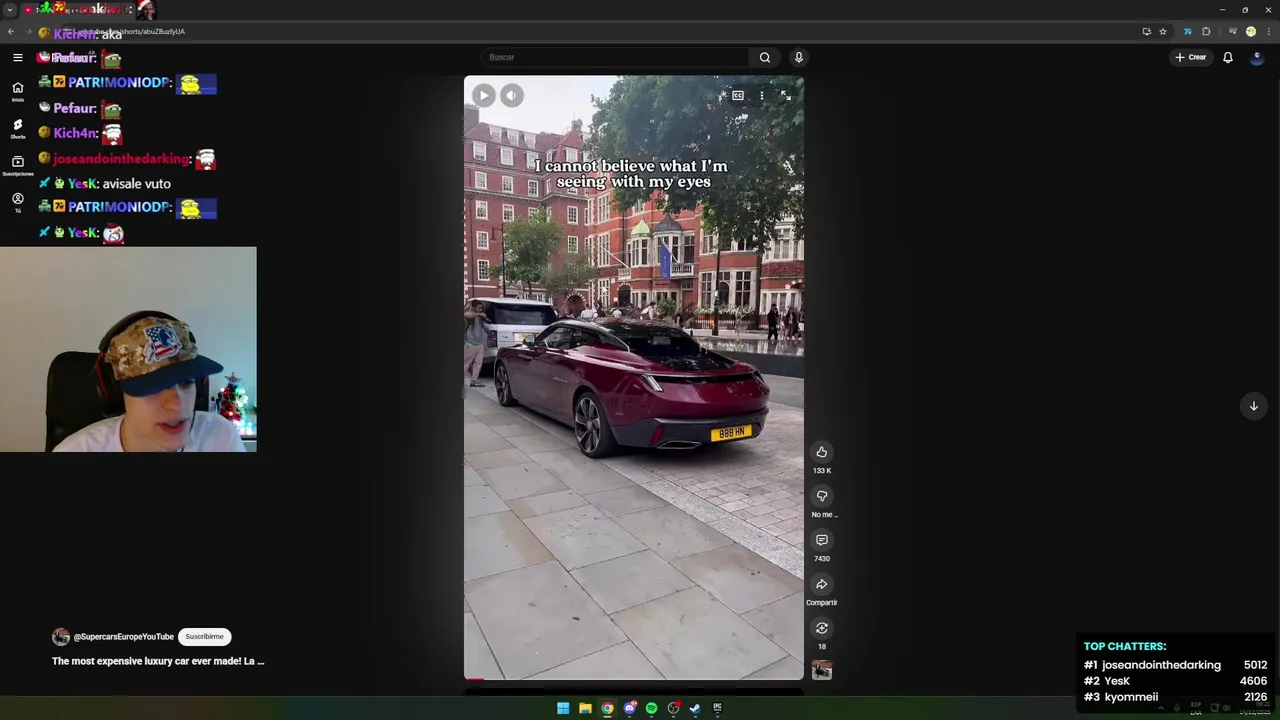Screen dimensions: 1280x720
Task: Play the Short video
Action: point(483,95)
